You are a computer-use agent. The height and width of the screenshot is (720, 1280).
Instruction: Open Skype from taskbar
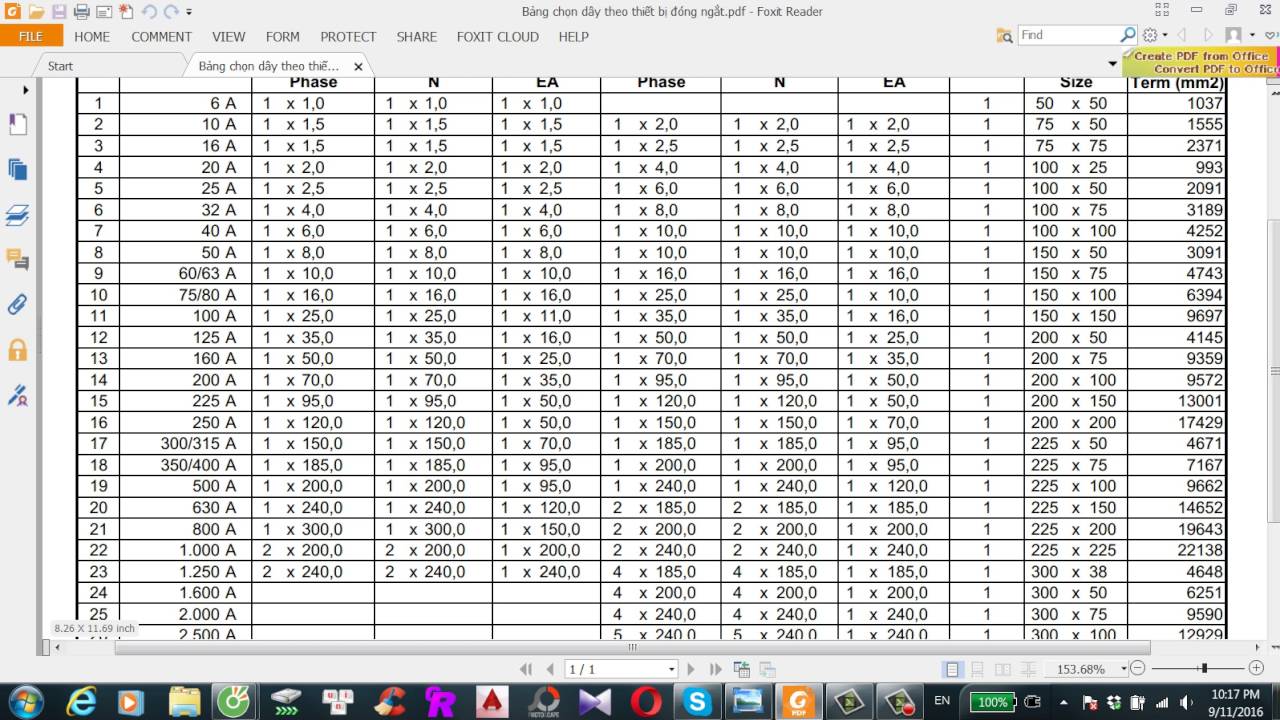697,701
